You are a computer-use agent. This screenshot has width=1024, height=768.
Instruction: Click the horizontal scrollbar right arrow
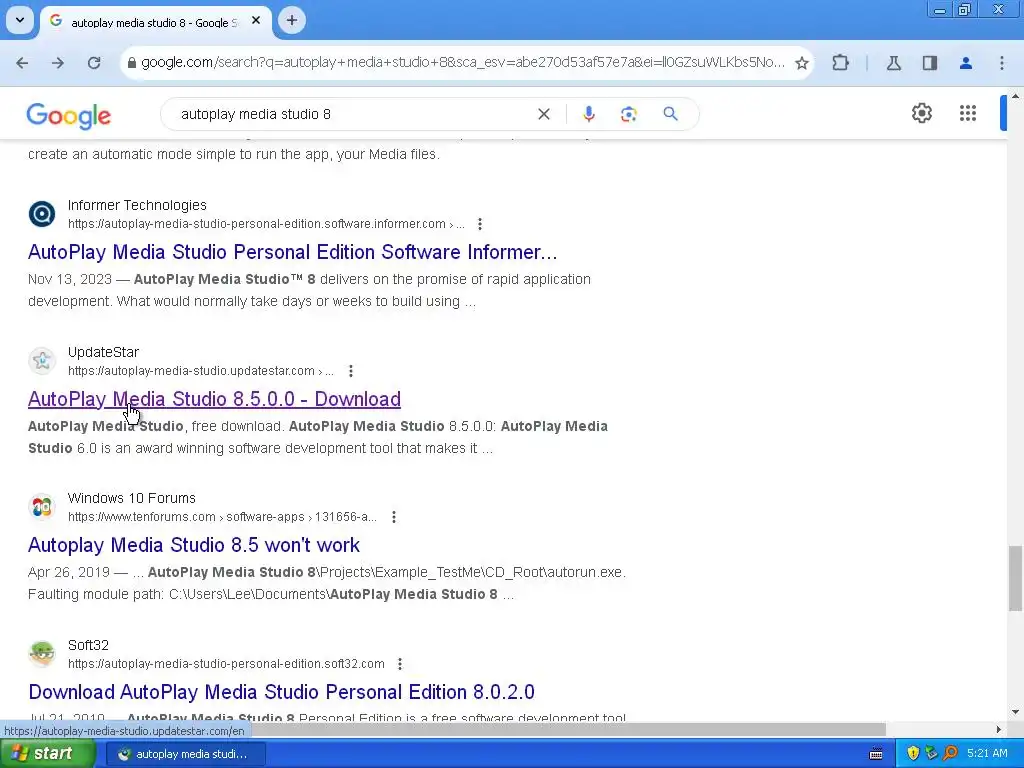999,729
